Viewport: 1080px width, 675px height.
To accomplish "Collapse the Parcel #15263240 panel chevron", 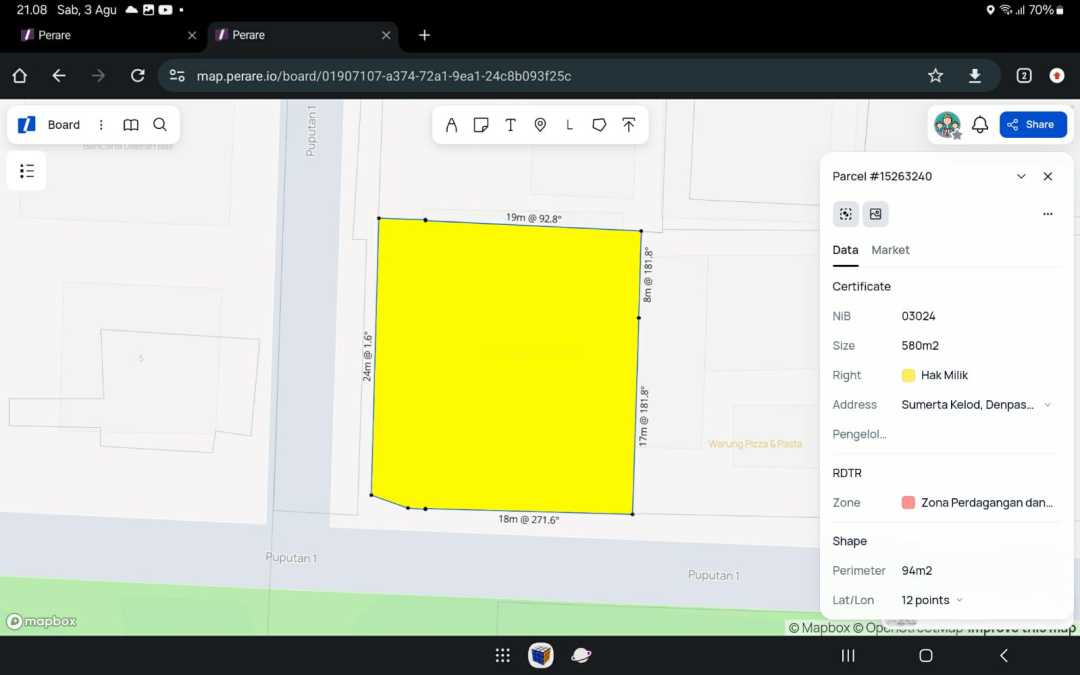I will (x=1021, y=177).
